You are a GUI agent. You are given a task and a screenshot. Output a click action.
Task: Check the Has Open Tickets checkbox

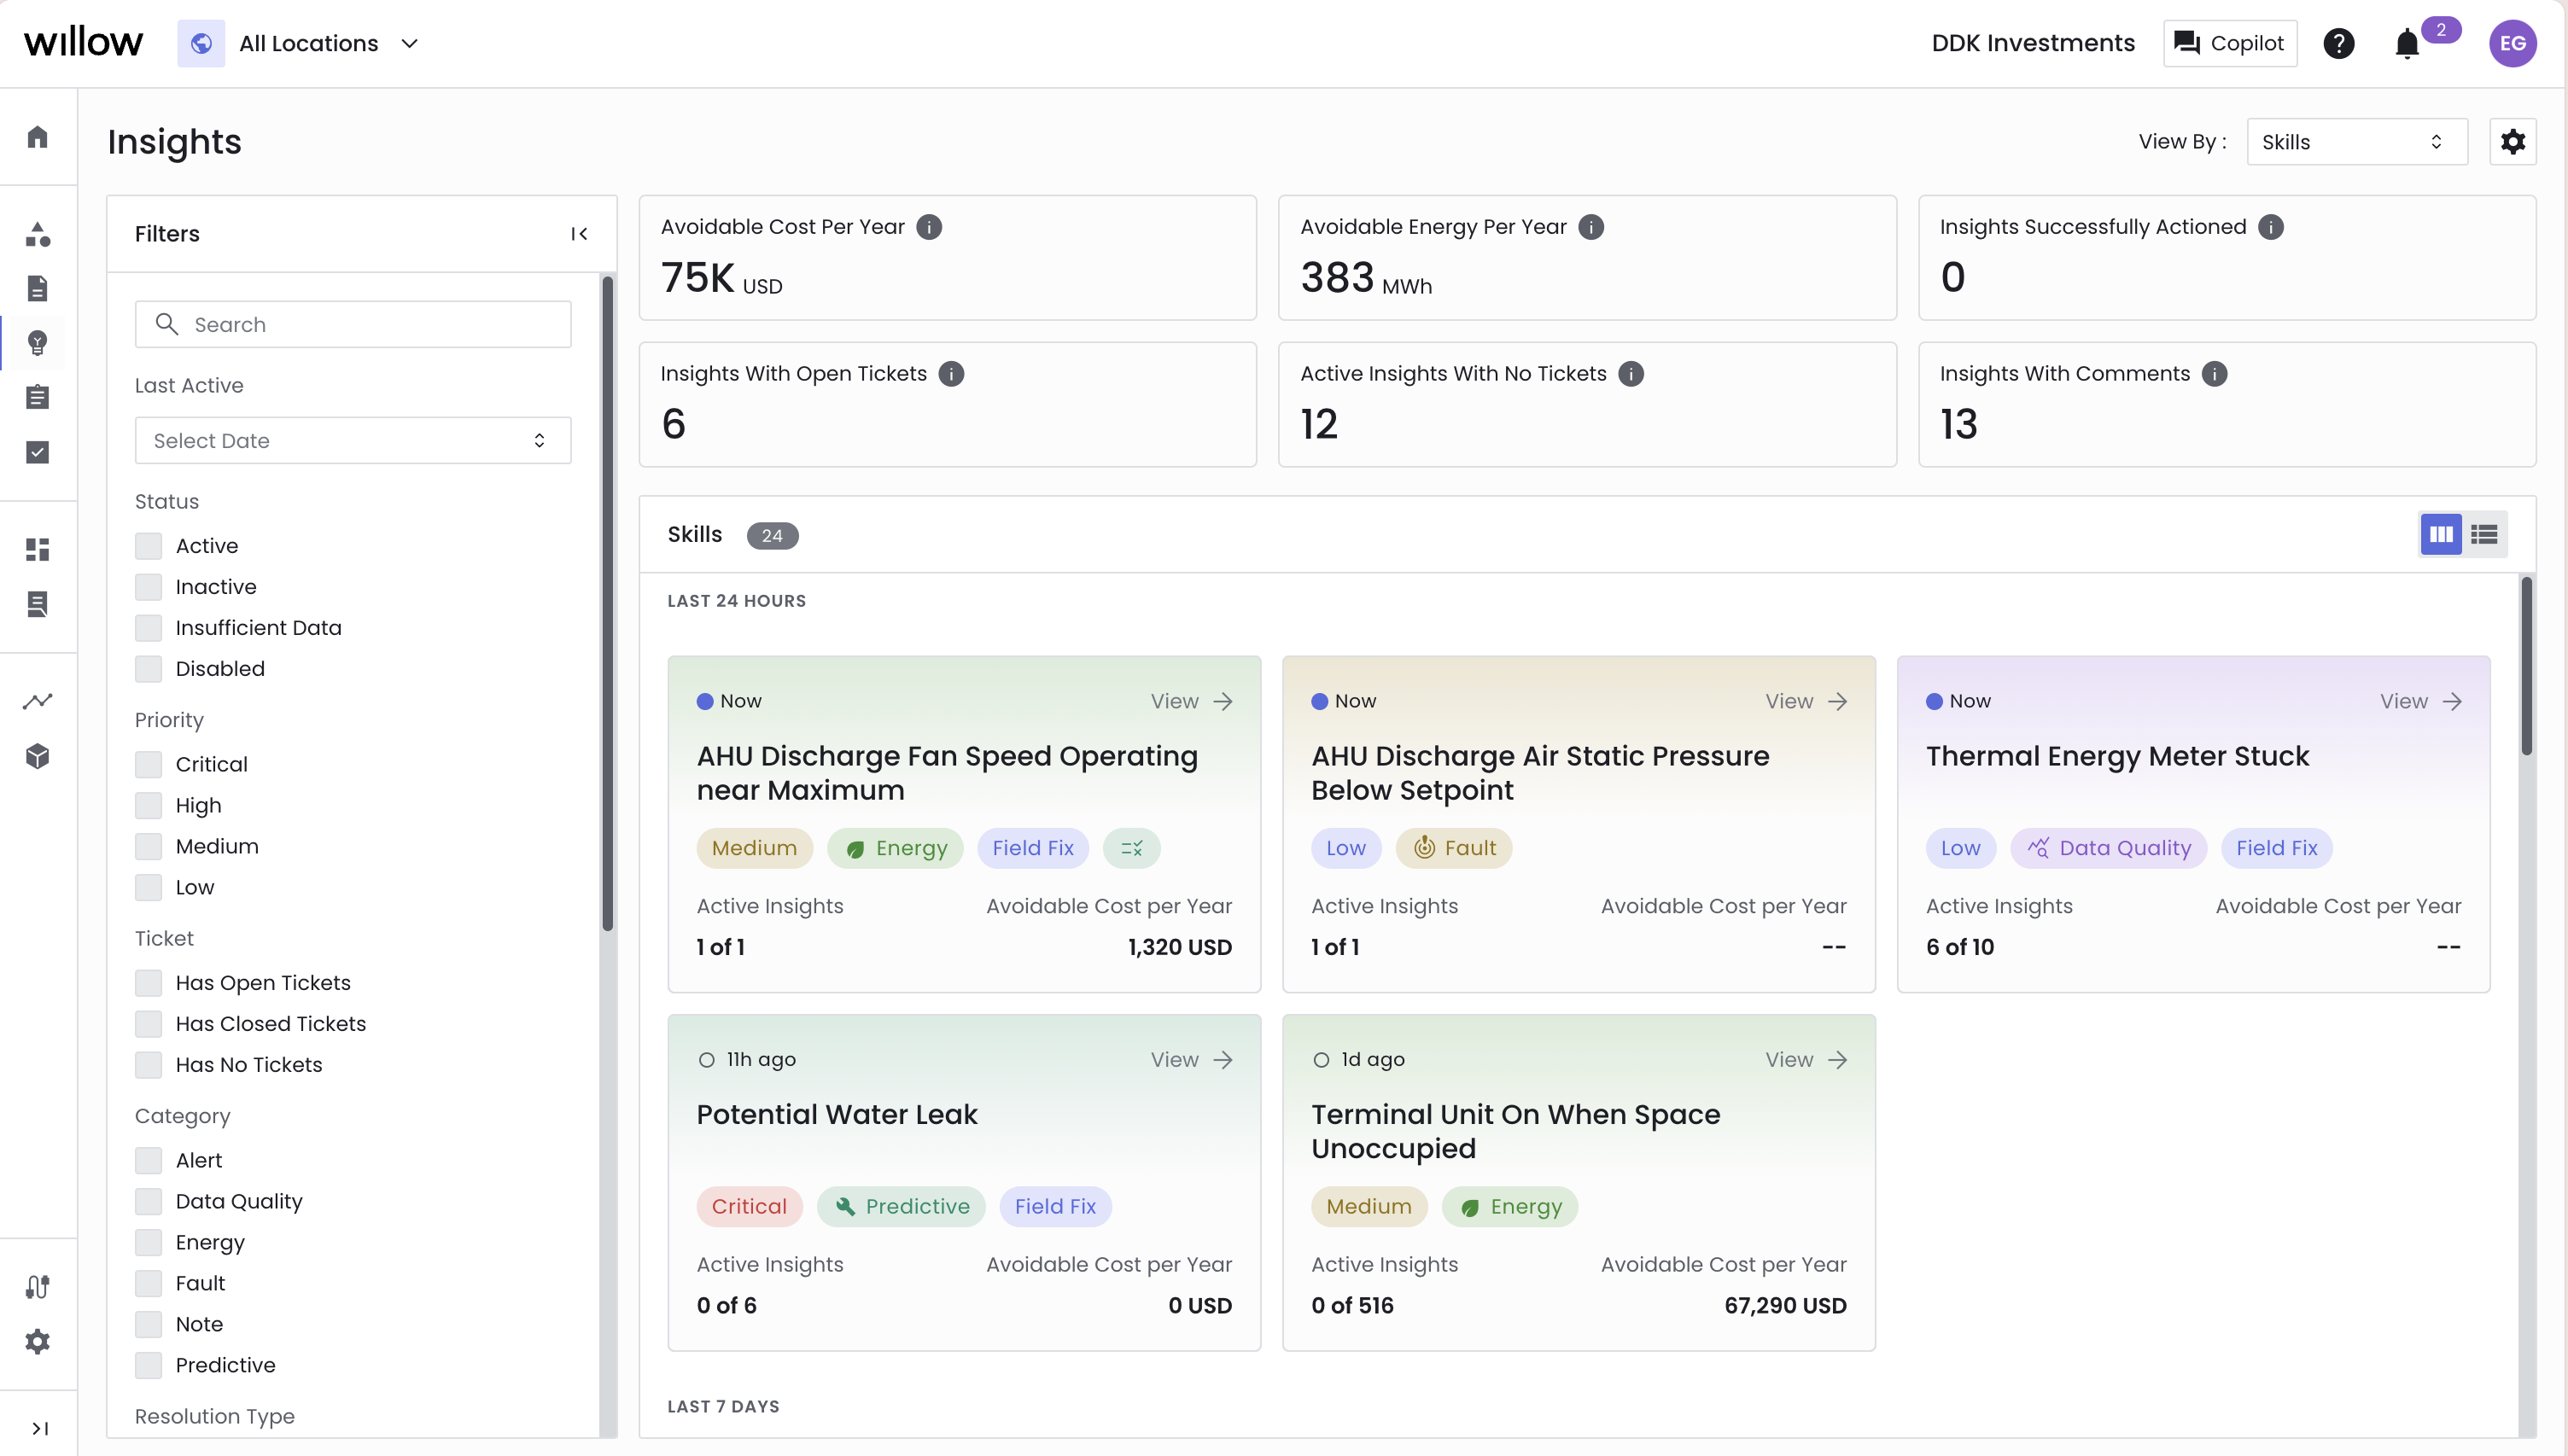(x=148, y=983)
